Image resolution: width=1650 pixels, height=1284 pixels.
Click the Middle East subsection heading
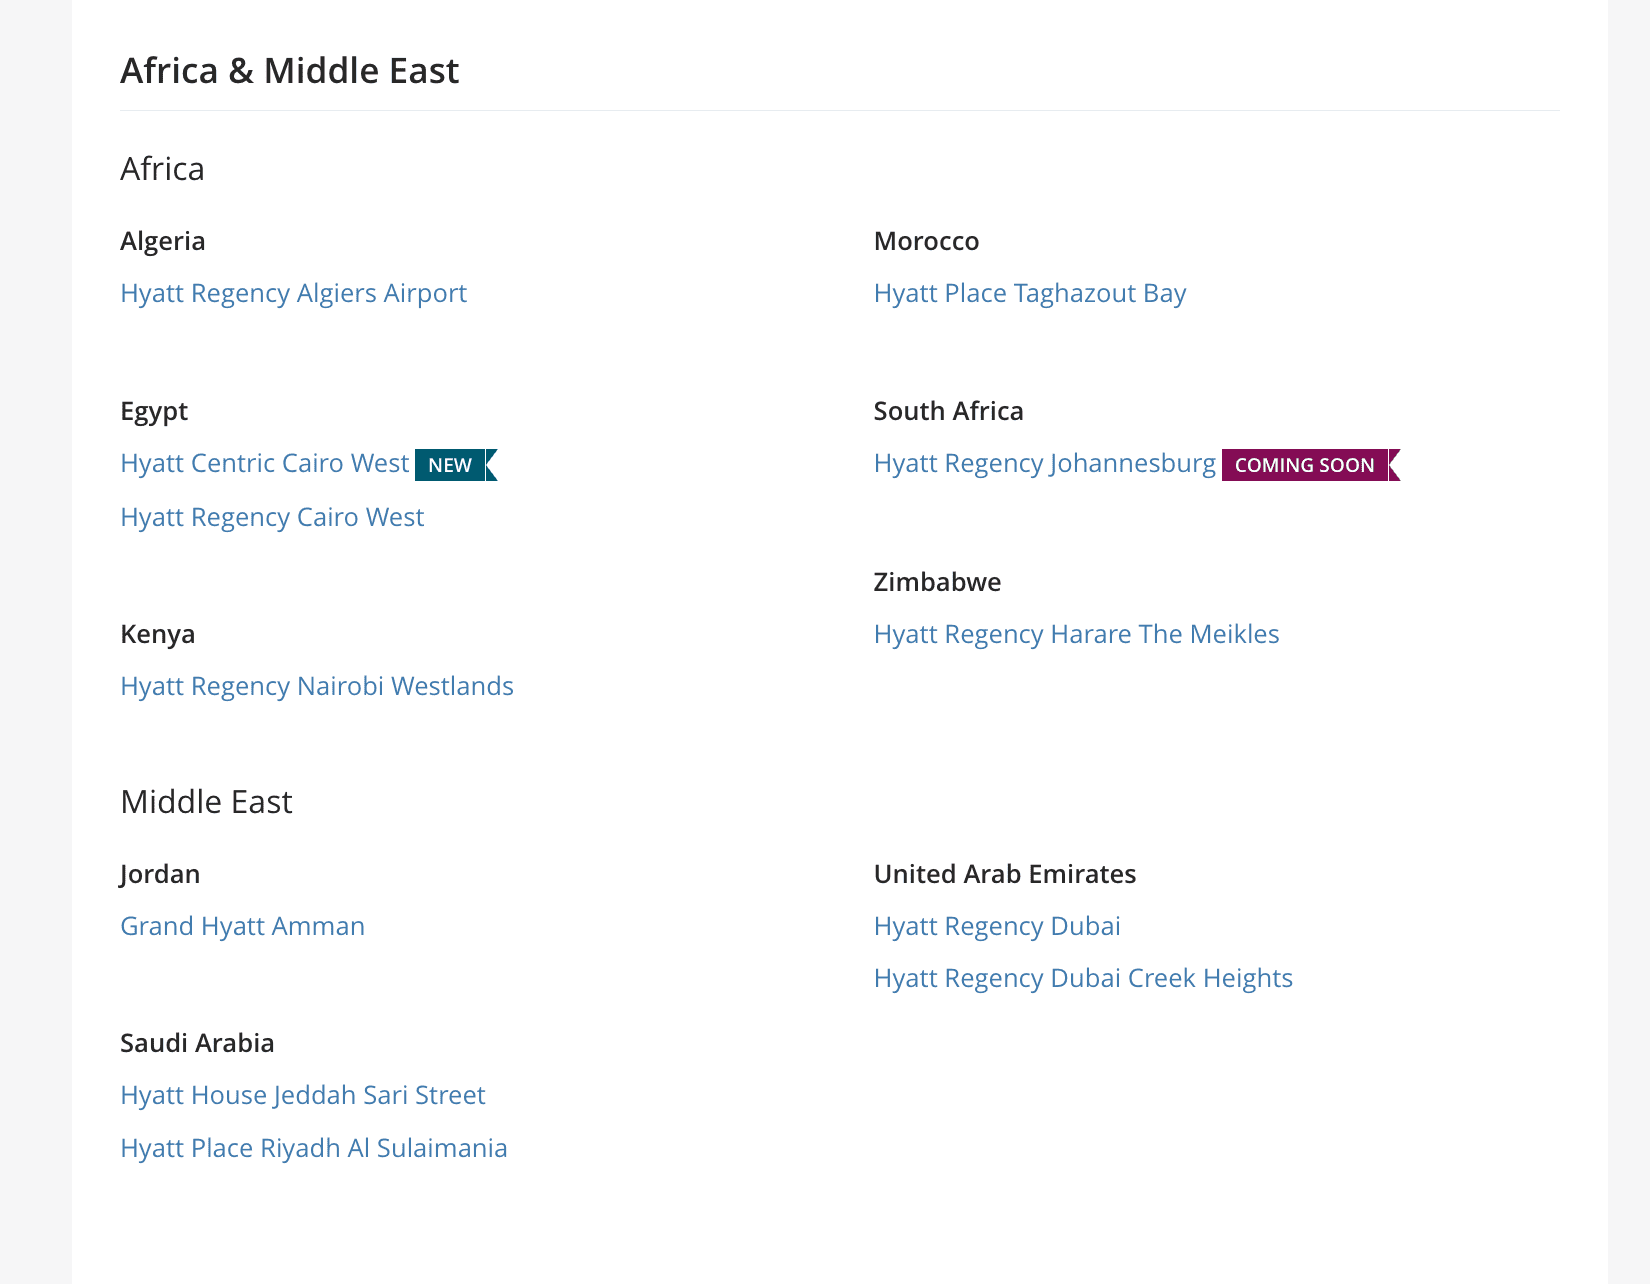tap(206, 802)
